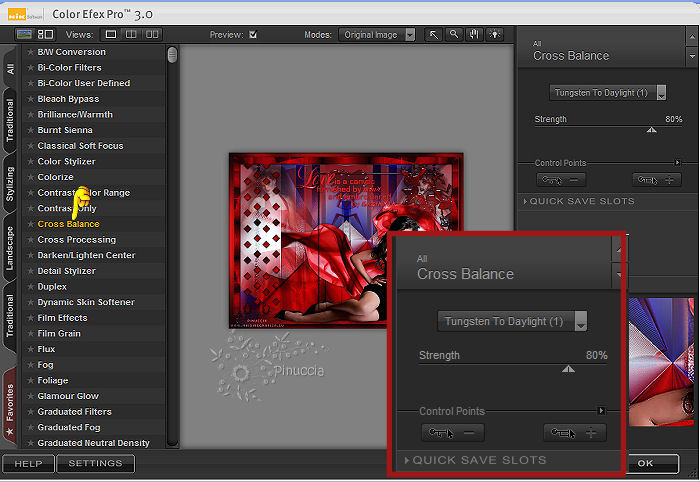This screenshot has height=482, width=700.
Task: Select the Foliage filter
Action: coord(53,380)
